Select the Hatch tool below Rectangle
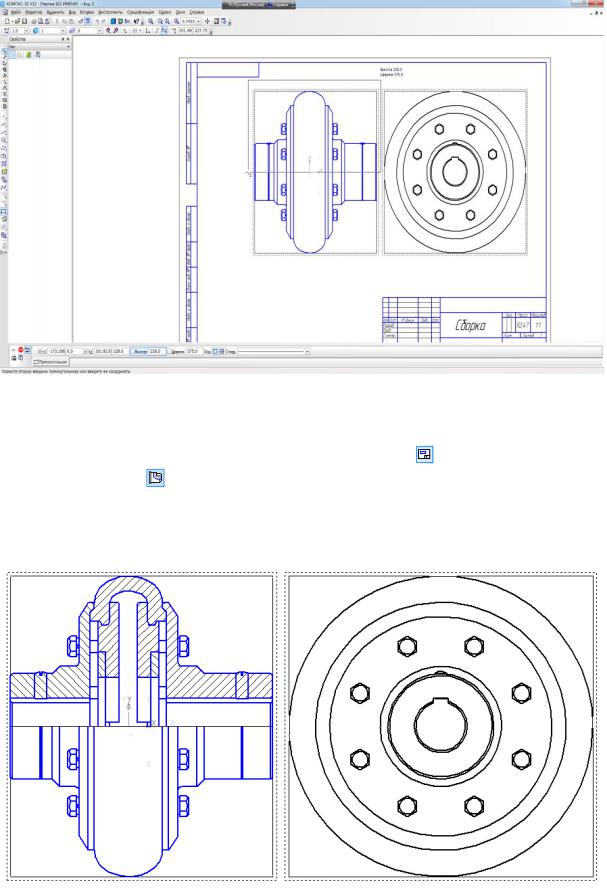The width and height of the screenshot is (607, 888). coord(5,219)
